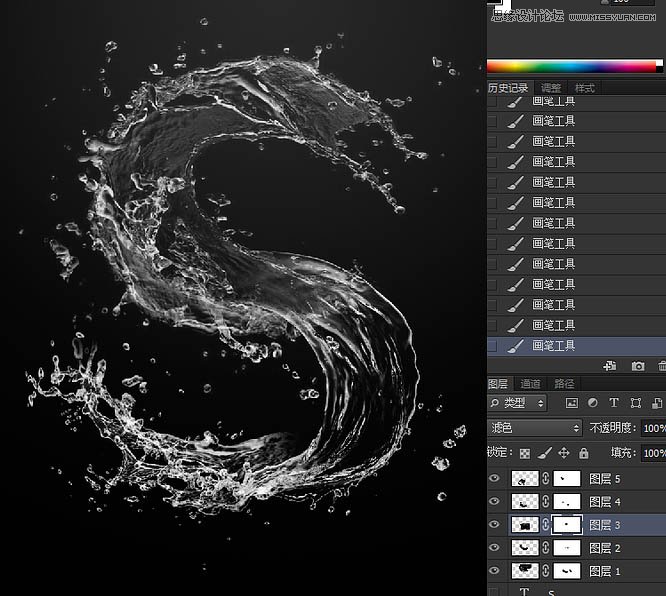Select 图层 3 layer thumbnail

pos(525,525)
